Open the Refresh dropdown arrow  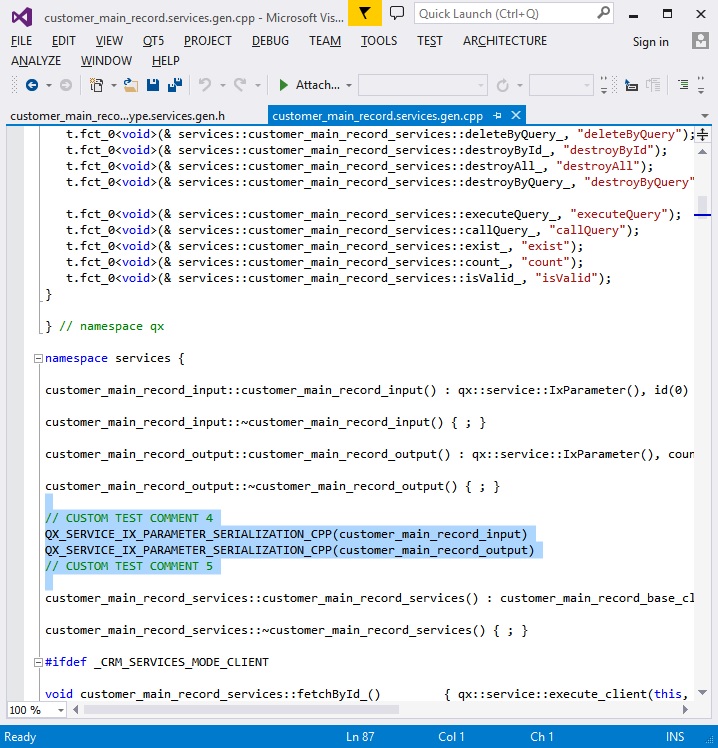click(x=520, y=86)
